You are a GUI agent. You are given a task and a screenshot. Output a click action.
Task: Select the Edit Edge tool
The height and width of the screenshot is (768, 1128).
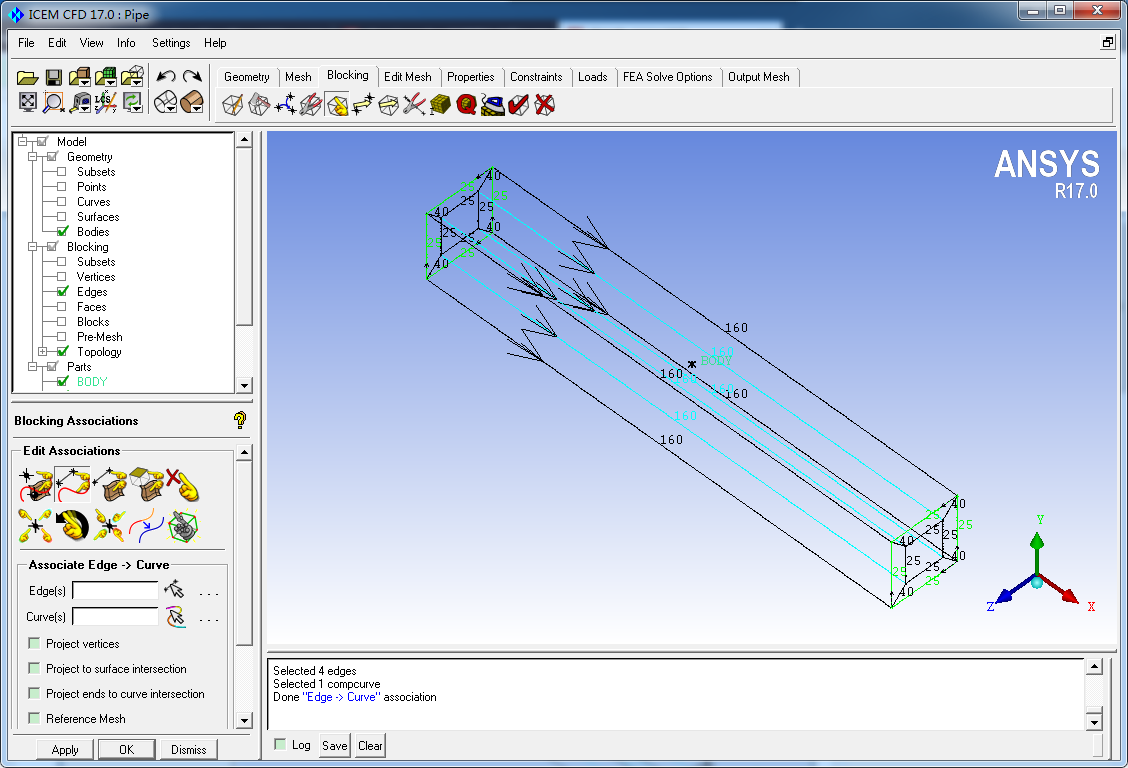[414, 105]
